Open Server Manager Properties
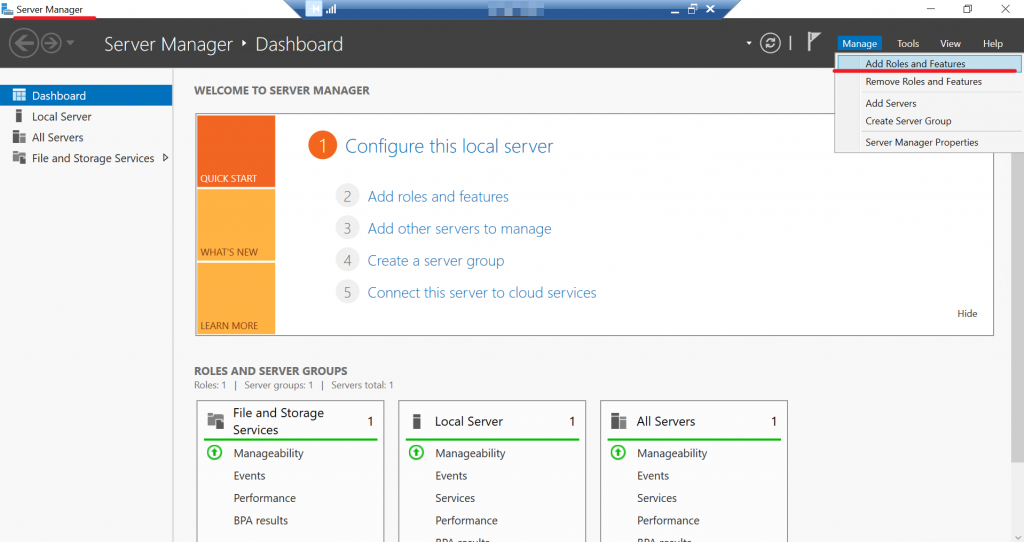This screenshot has width=1024, height=542. pos(929,142)
